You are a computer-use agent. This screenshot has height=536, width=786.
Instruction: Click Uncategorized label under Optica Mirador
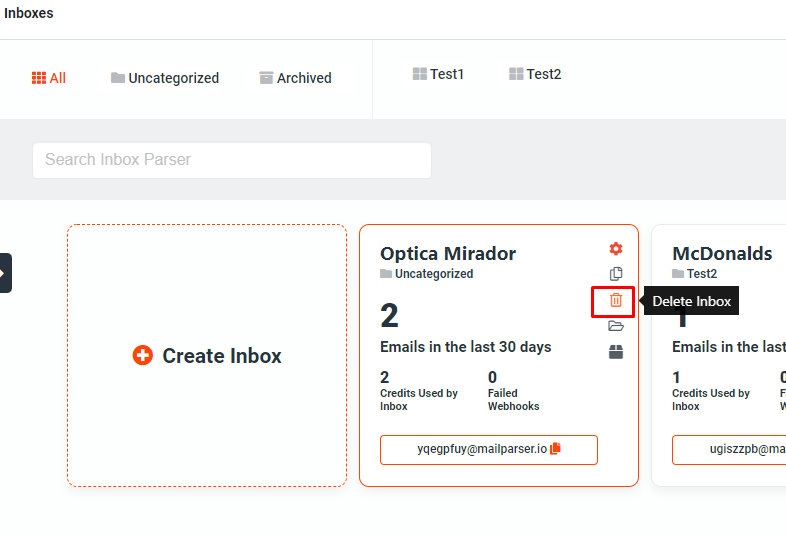[x=427, y=274]
